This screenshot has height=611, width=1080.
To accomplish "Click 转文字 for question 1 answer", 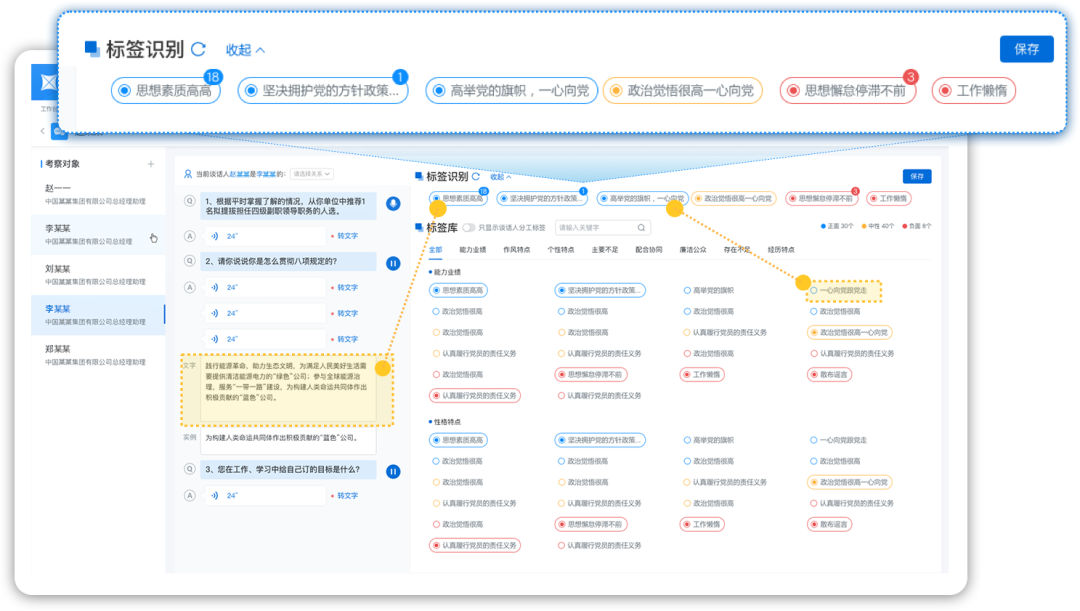I will pos(345,236).
